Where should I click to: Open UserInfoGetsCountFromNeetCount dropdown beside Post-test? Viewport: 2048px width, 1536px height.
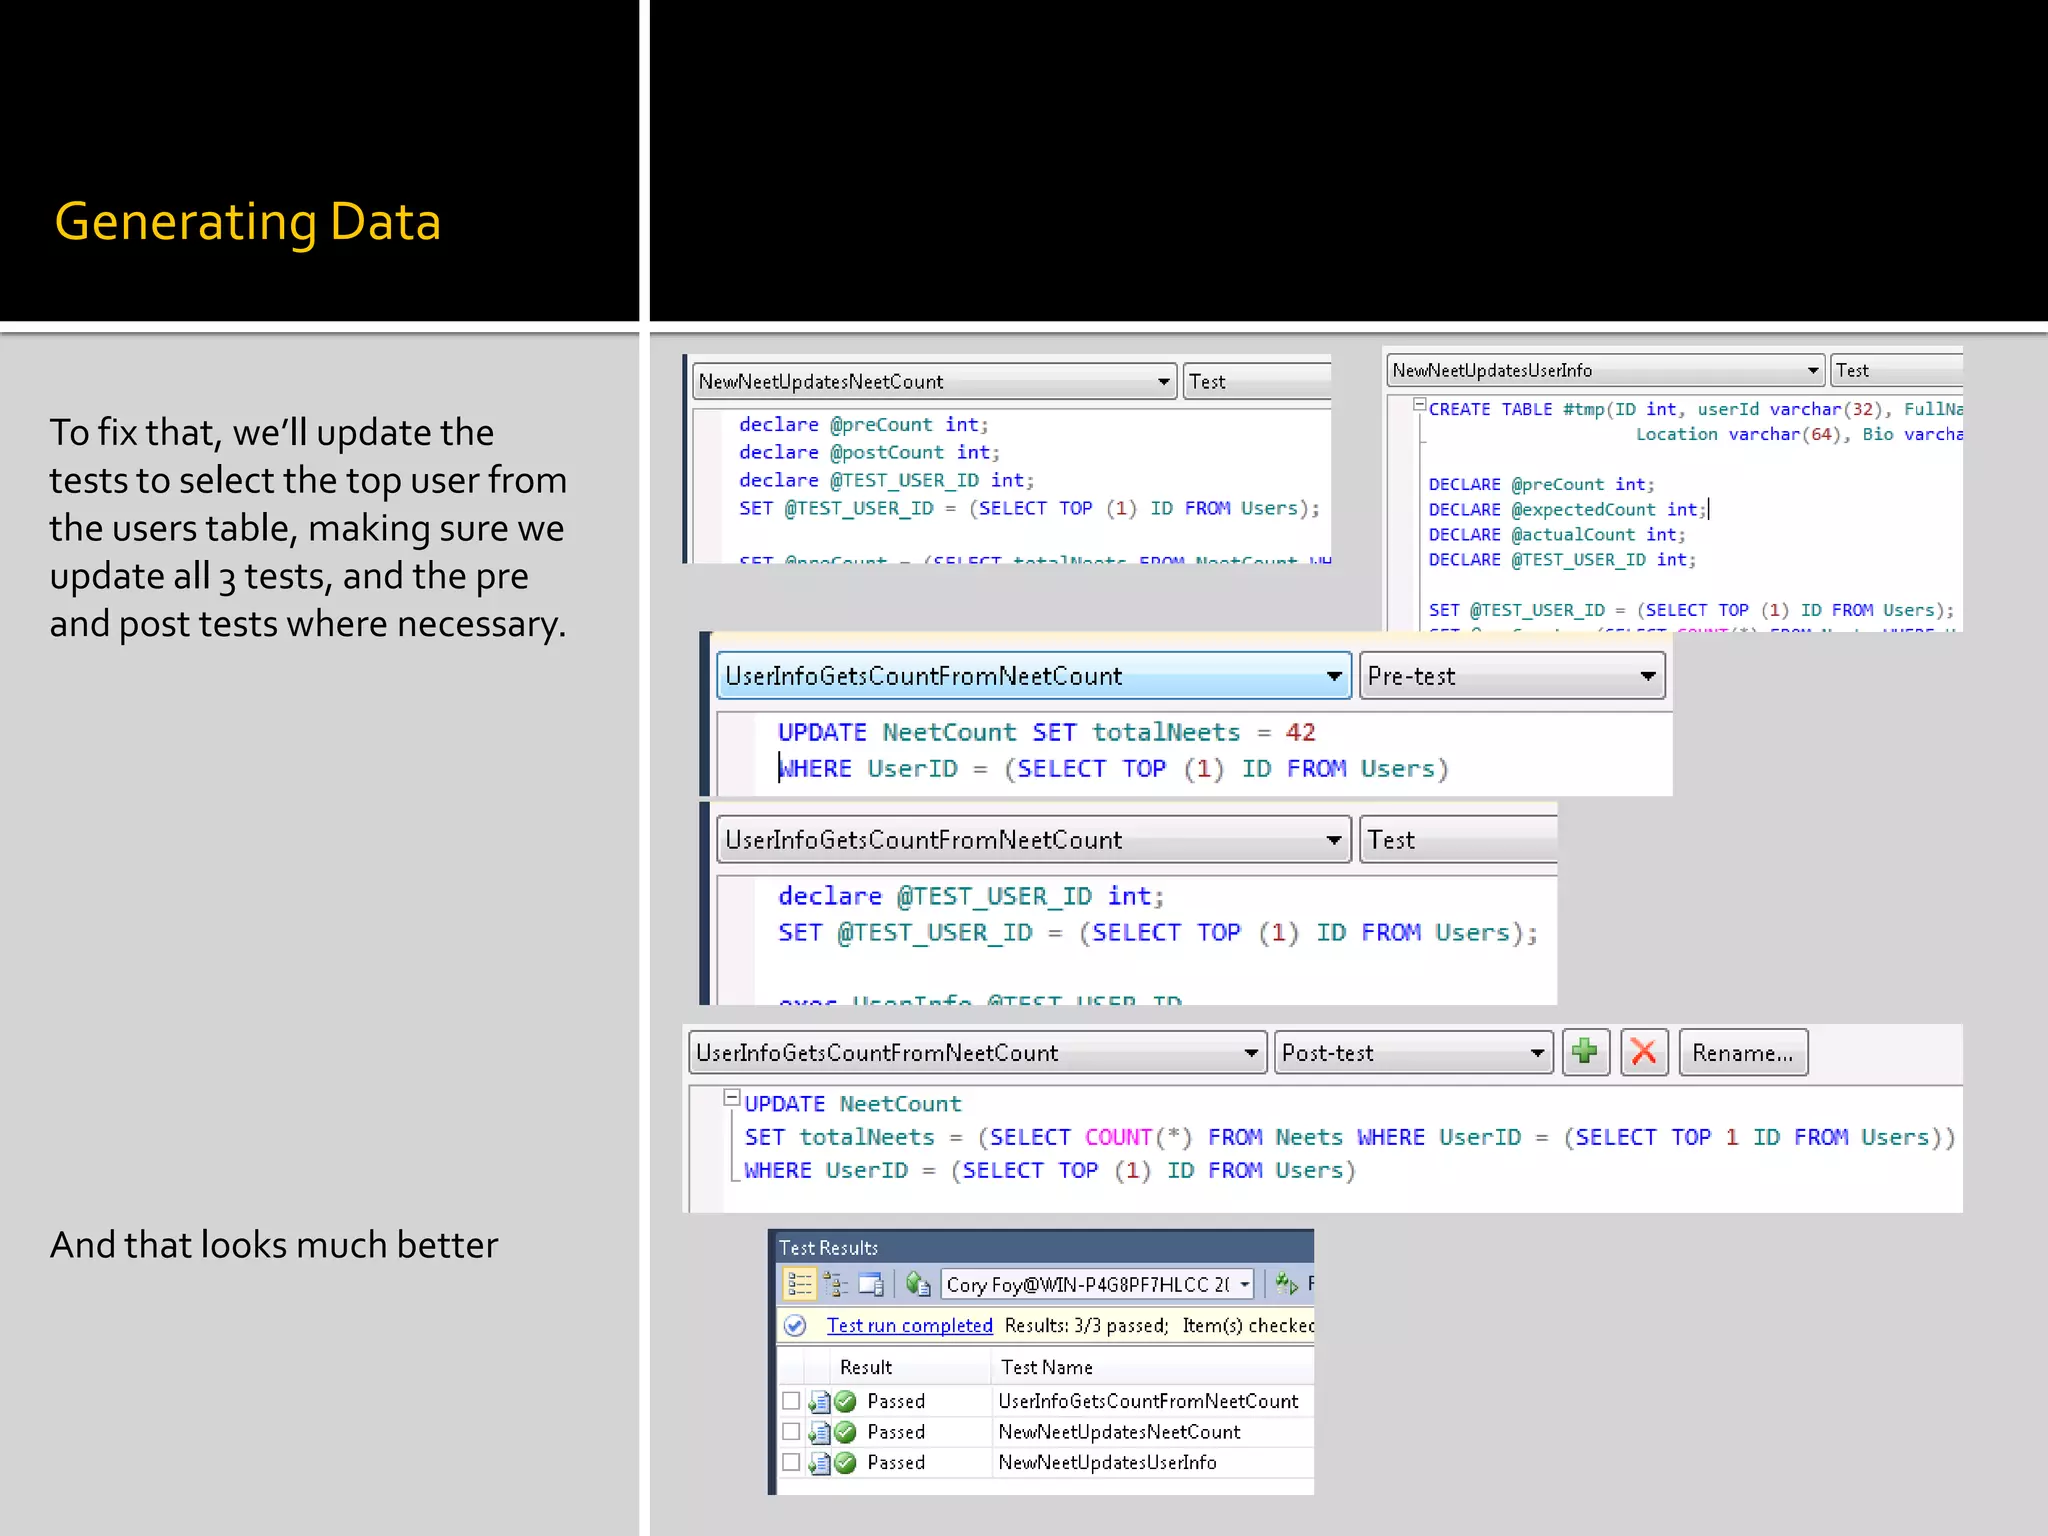tap(978, 1053)
